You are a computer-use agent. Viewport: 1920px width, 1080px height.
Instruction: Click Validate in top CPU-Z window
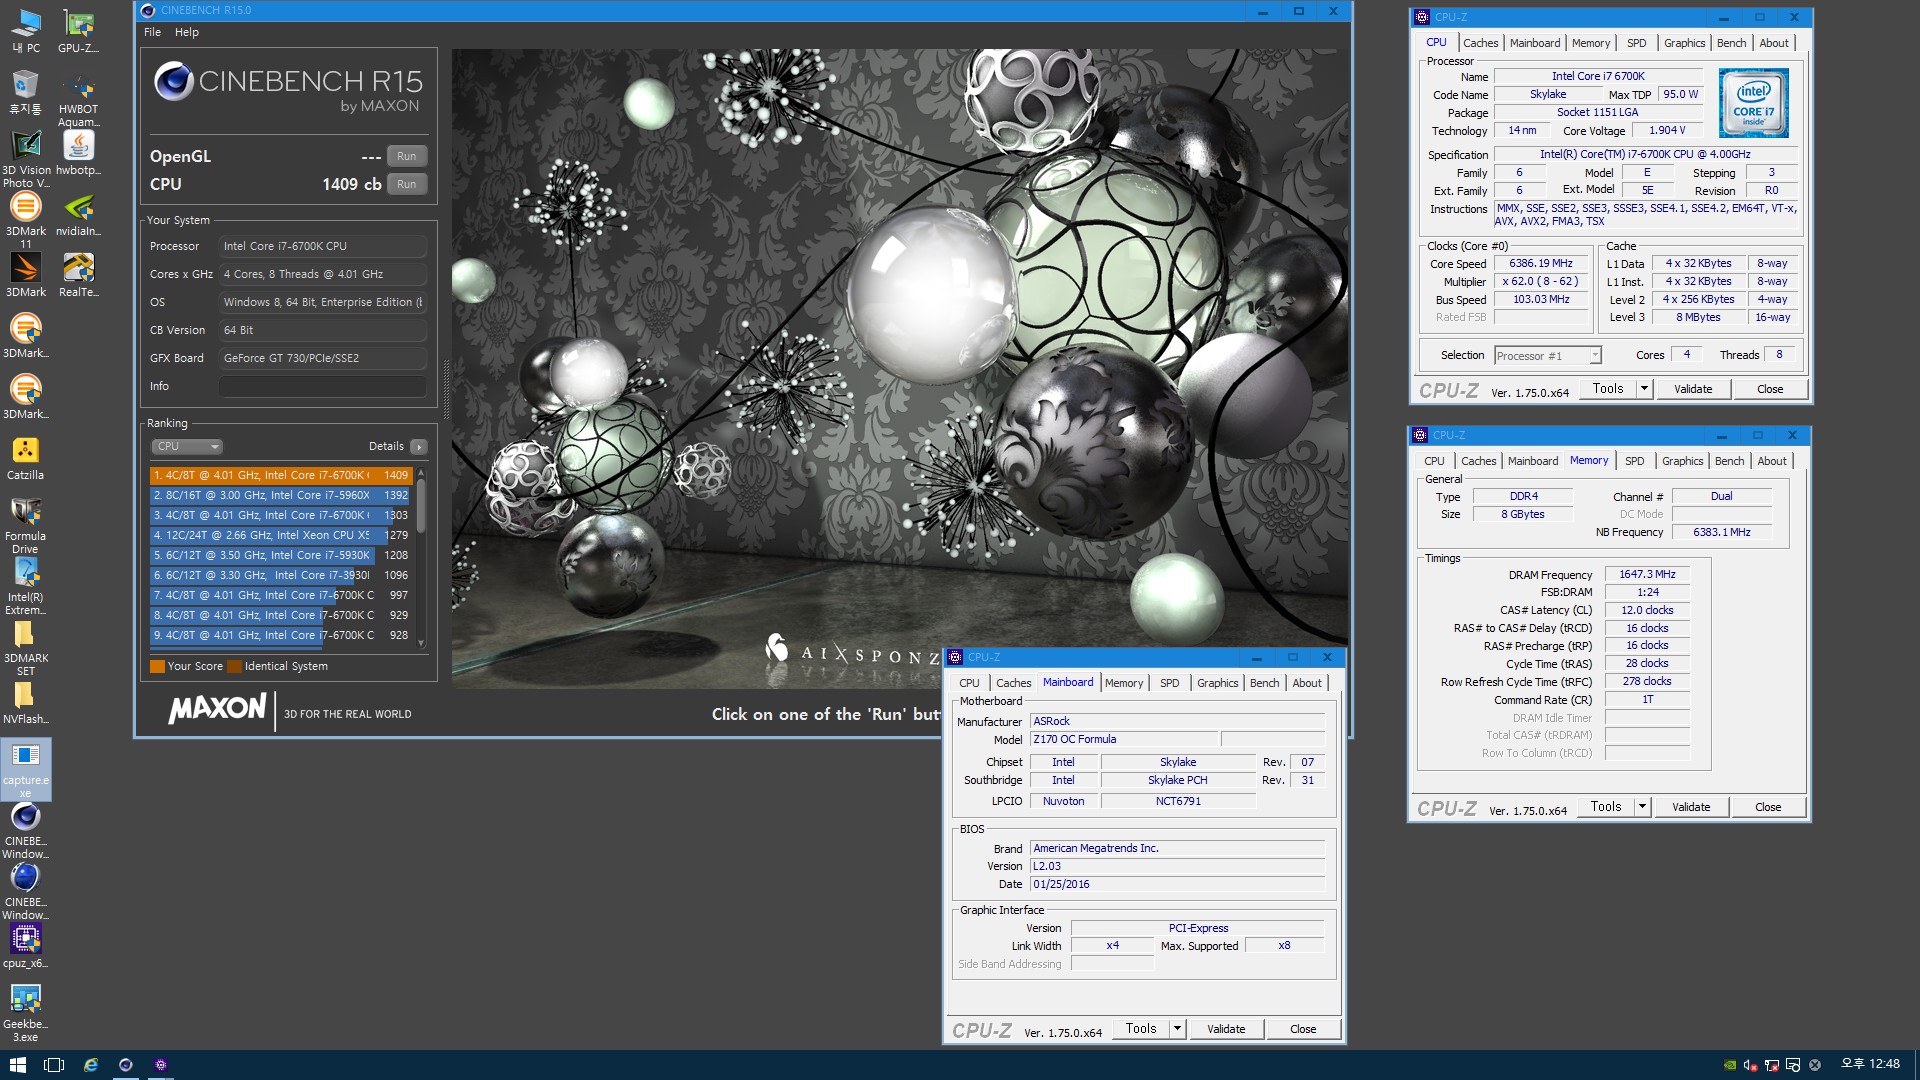[x=1693, y=389]
